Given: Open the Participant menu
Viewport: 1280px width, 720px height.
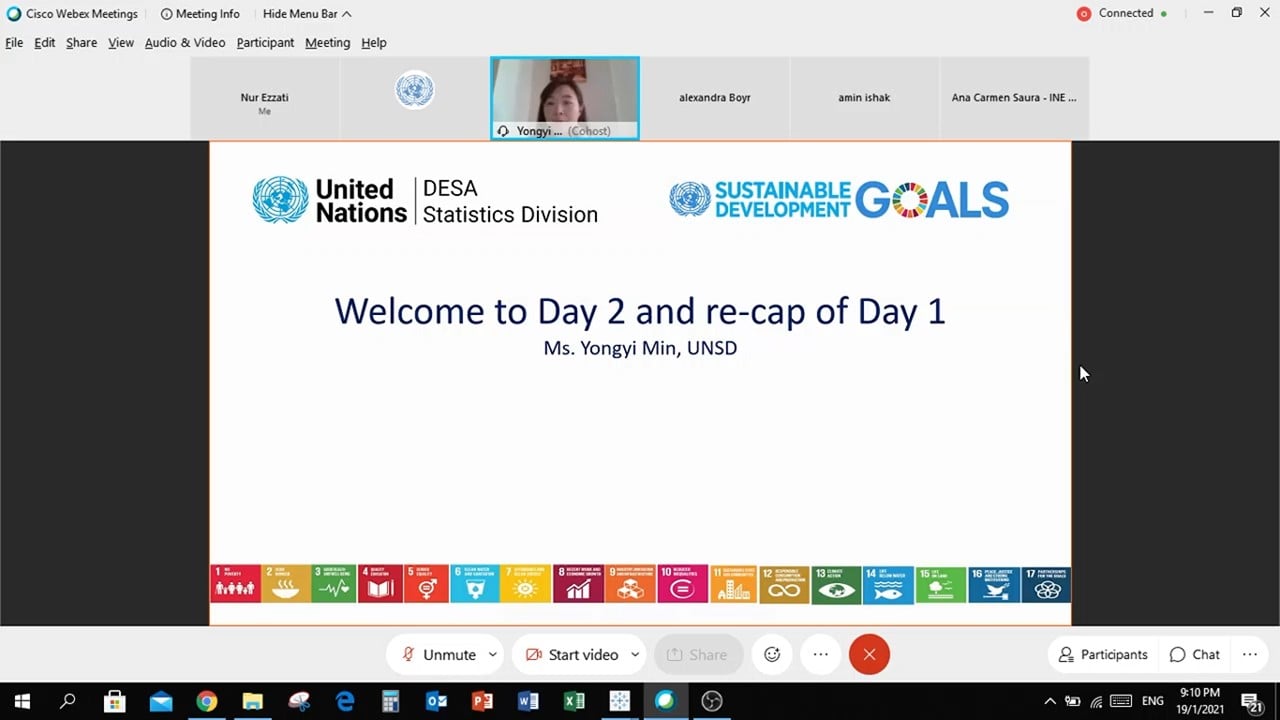Looking at the screenshot, I should pyautogui.click(x=265, y=43).
